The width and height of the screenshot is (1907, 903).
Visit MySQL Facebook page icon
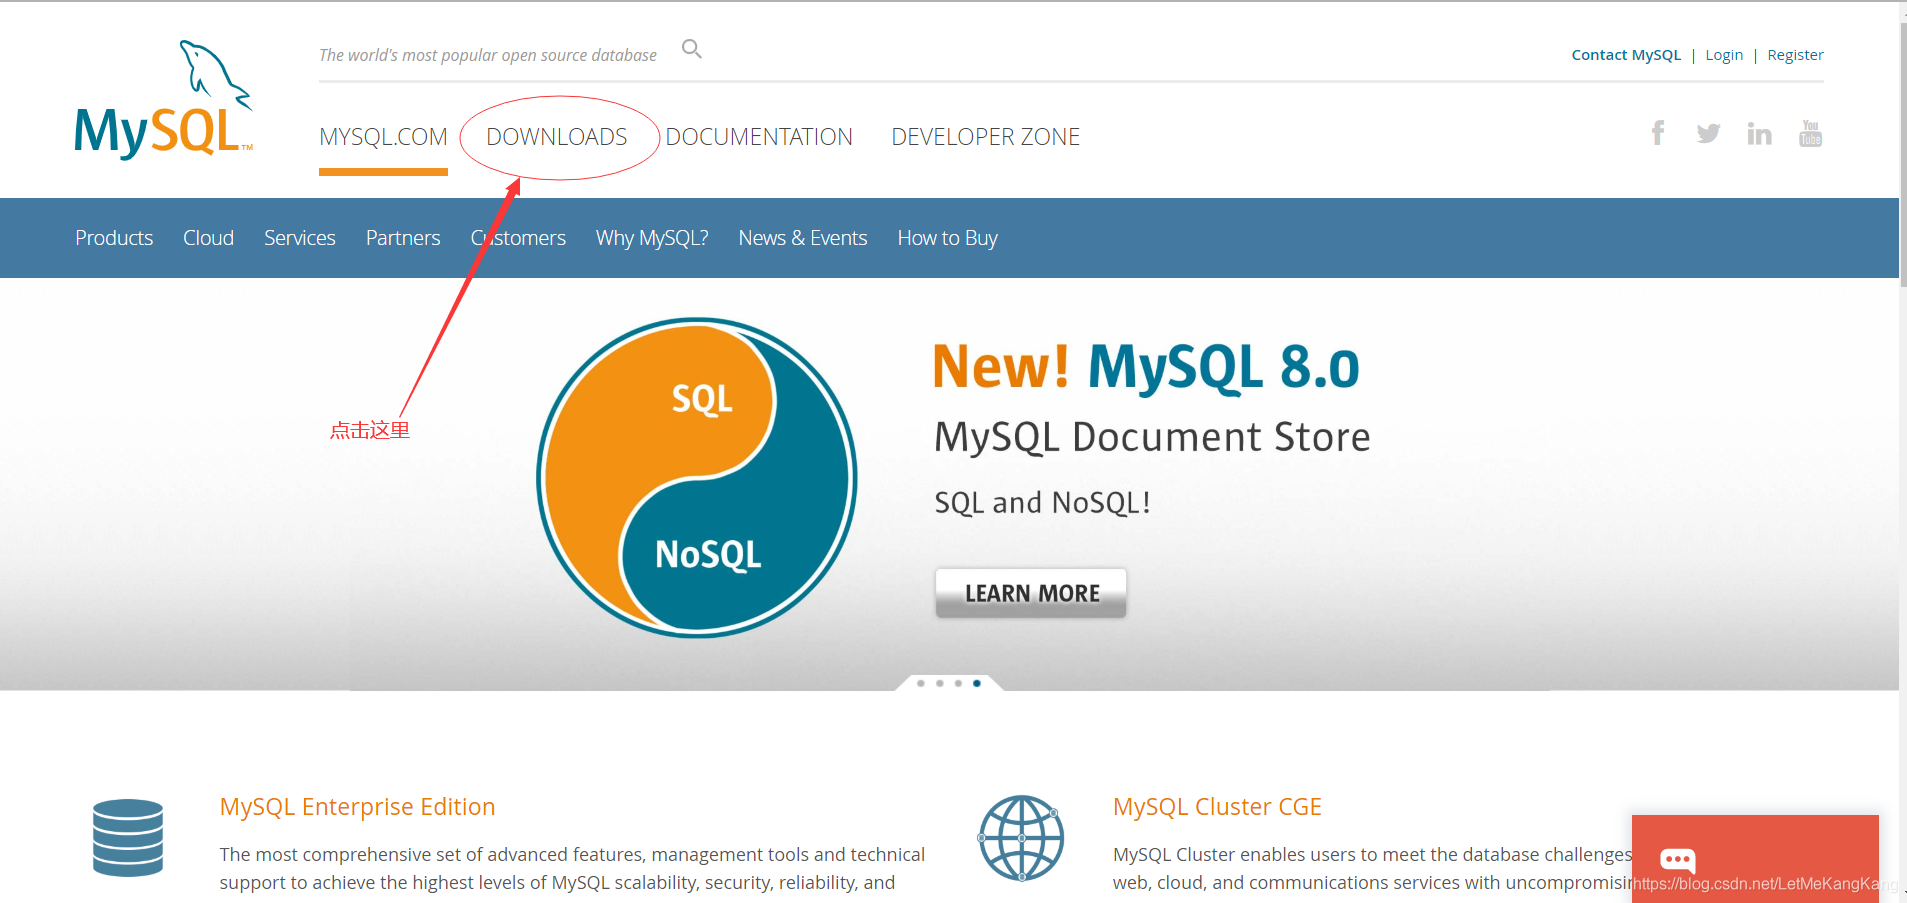1658,133
